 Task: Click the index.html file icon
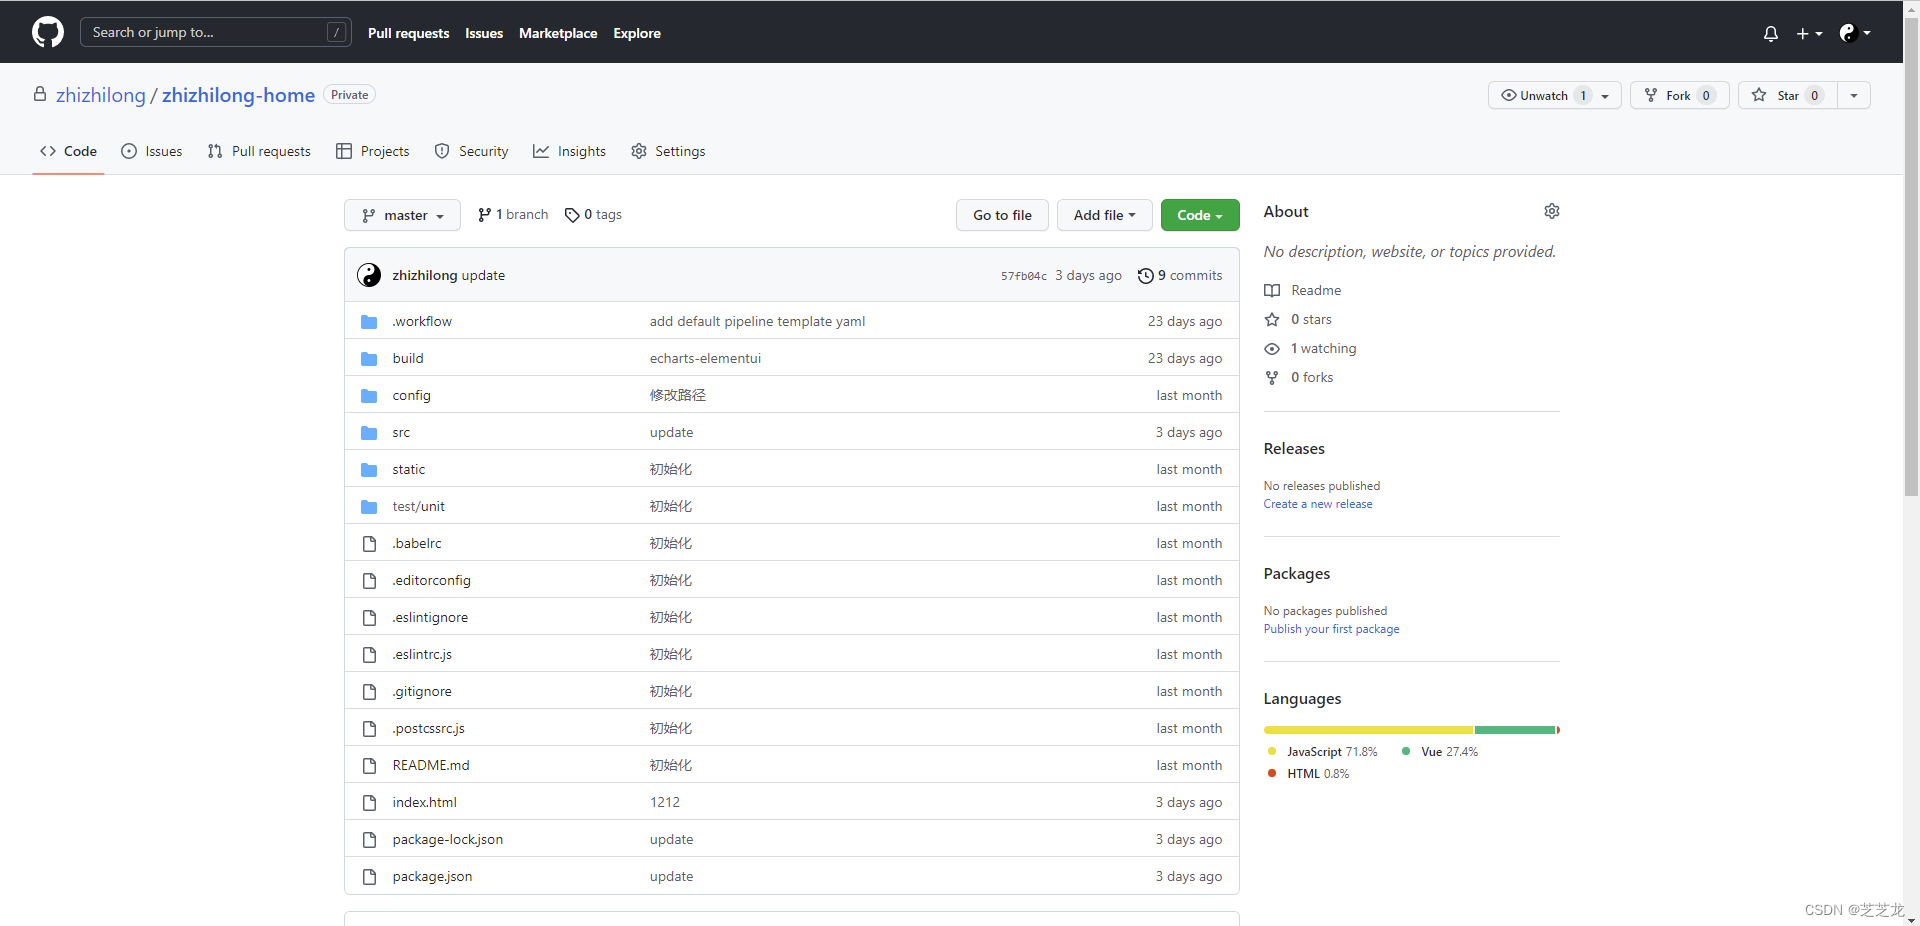click(x=369, y=803)
